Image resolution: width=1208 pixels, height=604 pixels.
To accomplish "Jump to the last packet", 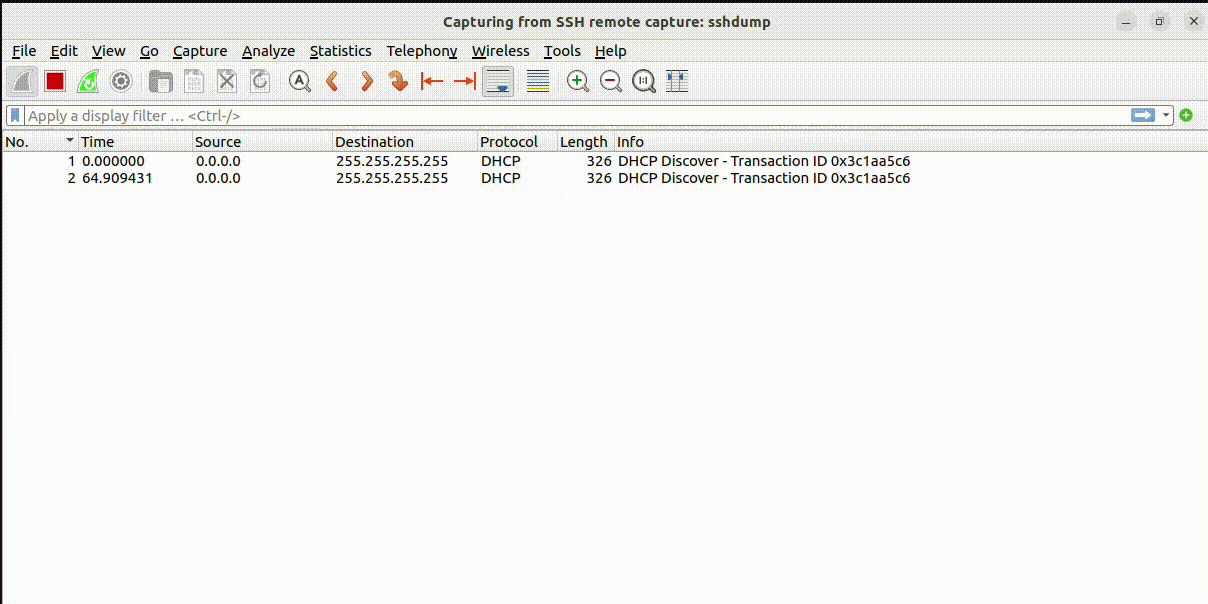I will tap(464, 81).
